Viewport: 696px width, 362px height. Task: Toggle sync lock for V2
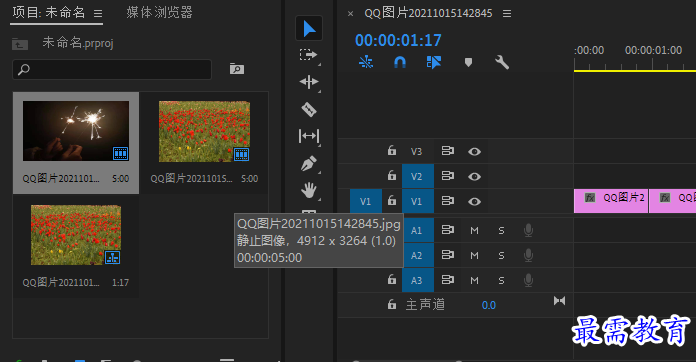click(447, 176)
